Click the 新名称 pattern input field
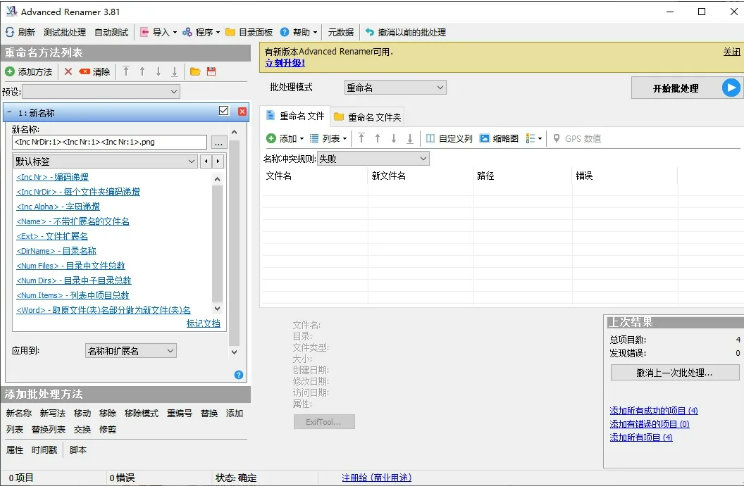This screenshot has width=744, height=486. coord(110,142)
